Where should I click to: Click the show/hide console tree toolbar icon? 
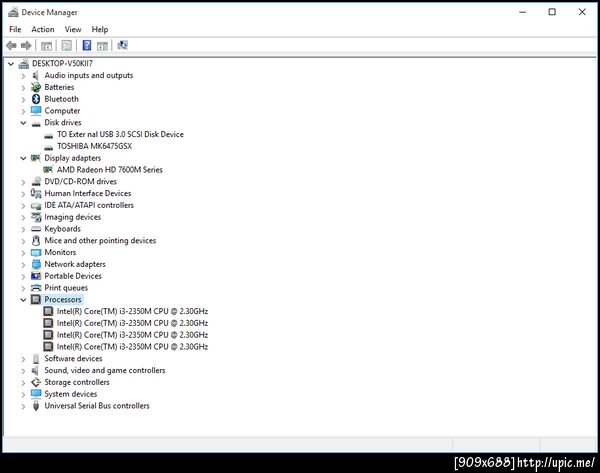tap(46, 46)
